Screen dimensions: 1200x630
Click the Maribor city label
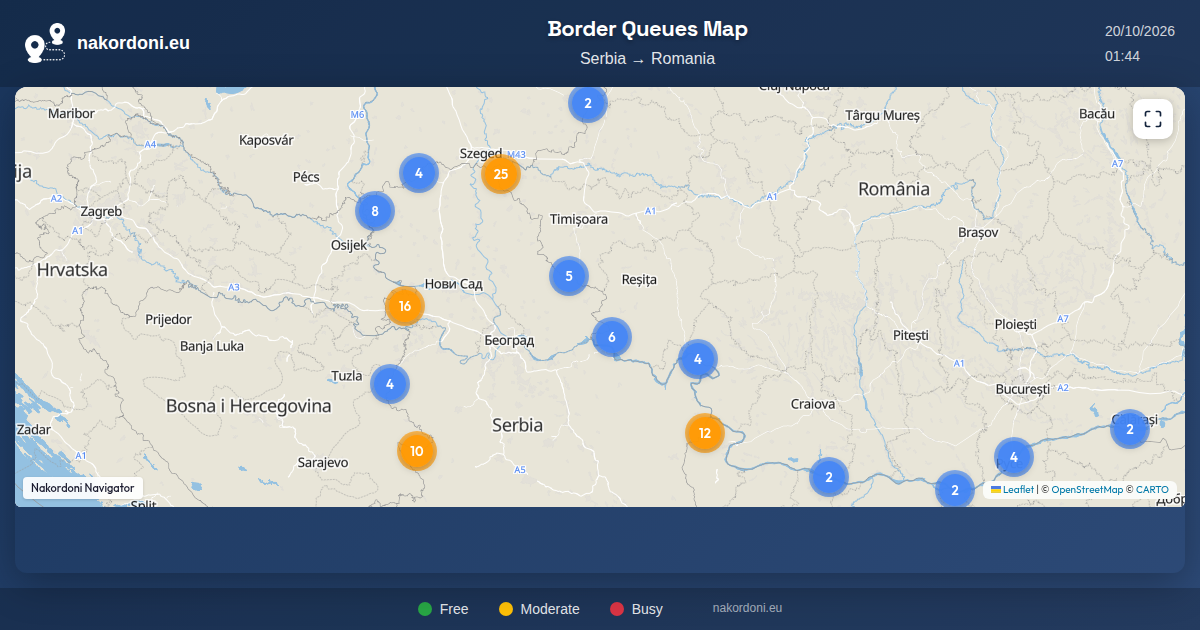point(71,114)
